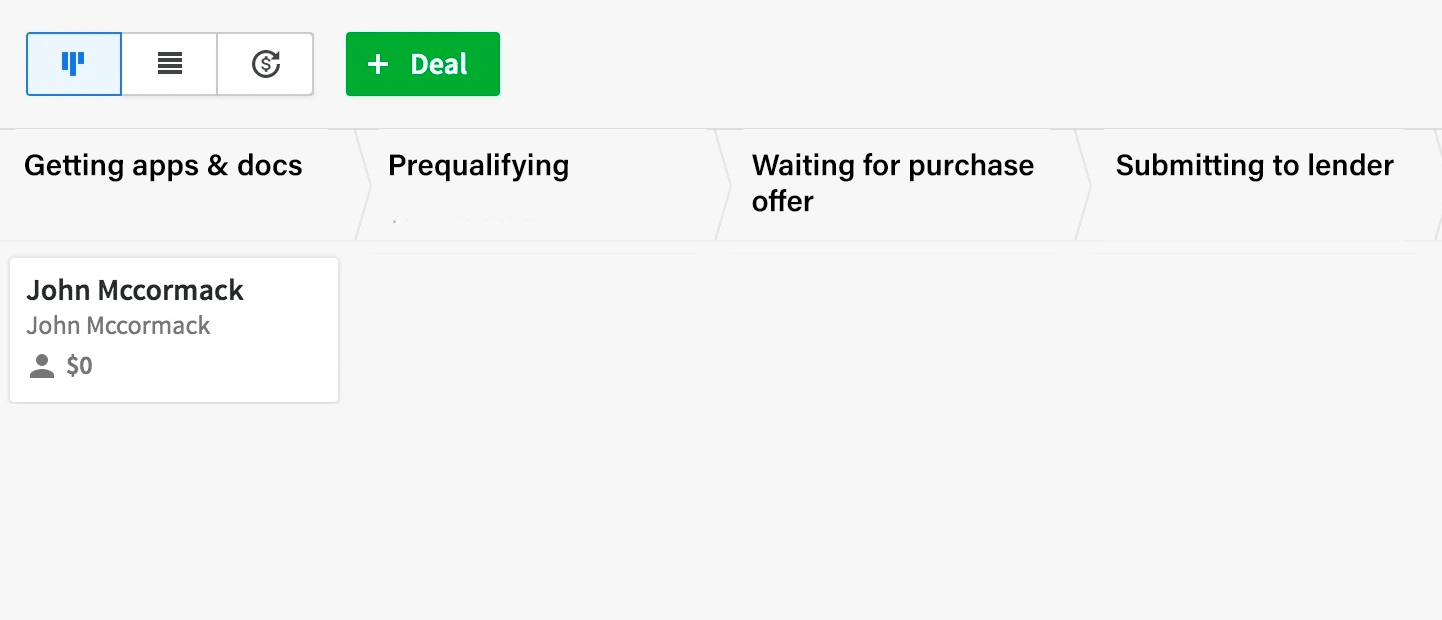
Task: Open the forecast view dollar icon
Action: click(x=265, y=64)
